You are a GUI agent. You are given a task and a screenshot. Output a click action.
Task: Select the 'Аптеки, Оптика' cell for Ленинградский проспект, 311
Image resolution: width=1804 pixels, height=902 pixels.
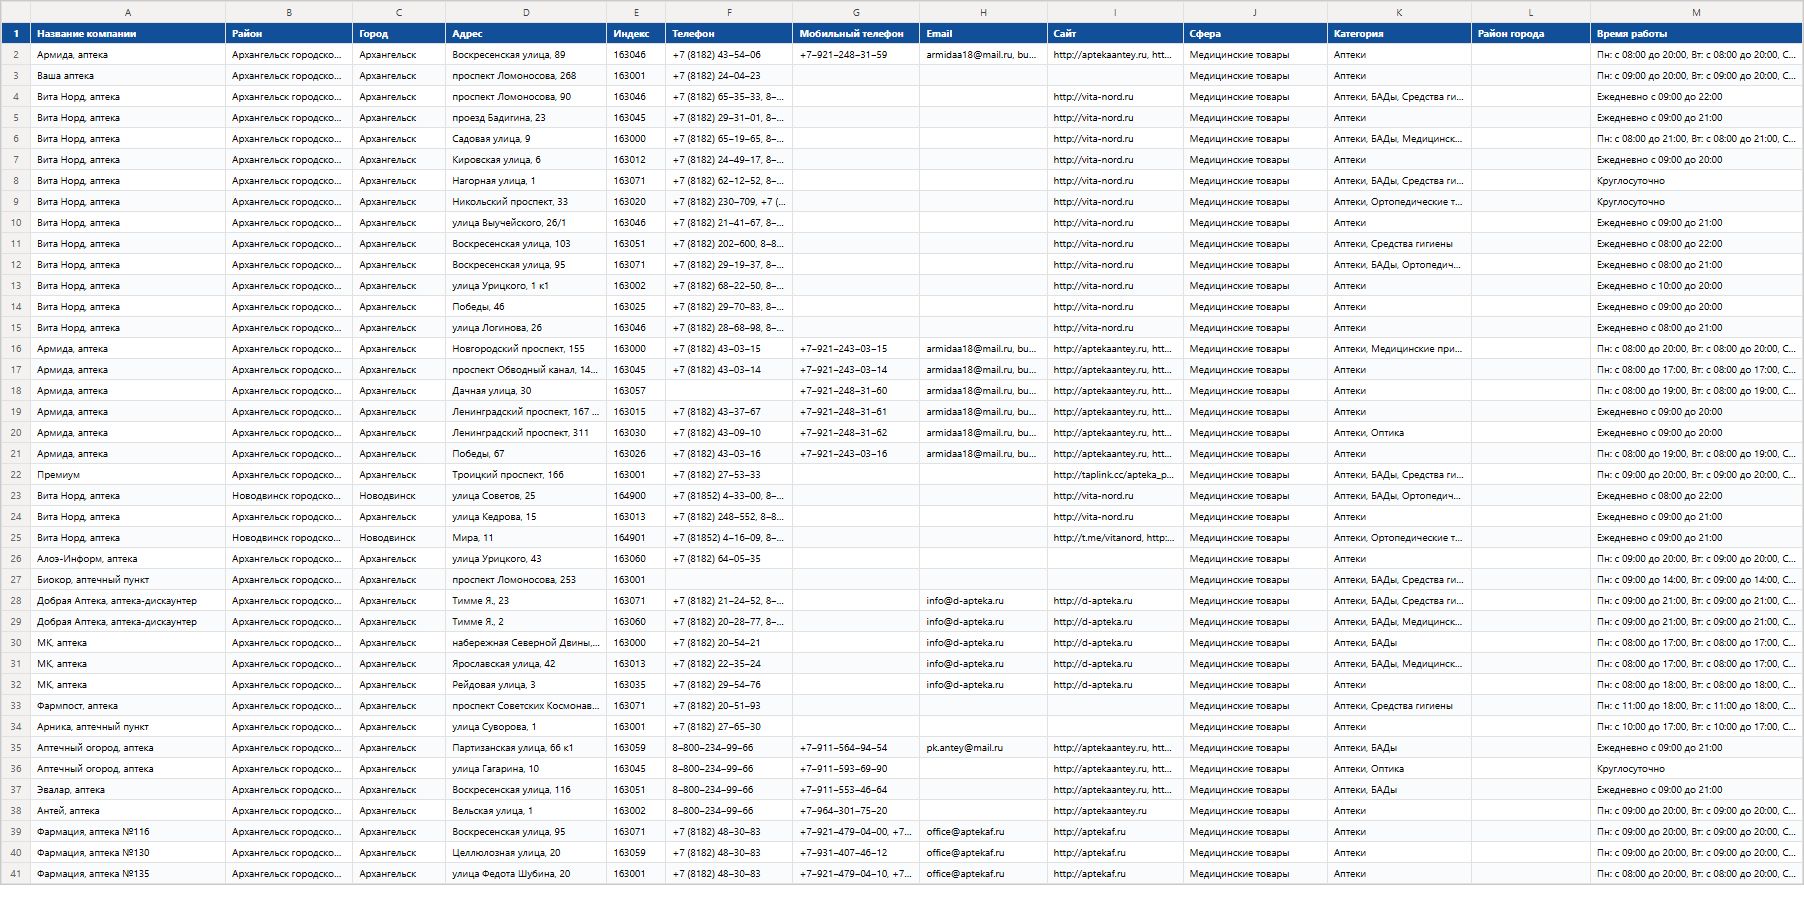click(1399, 433)
